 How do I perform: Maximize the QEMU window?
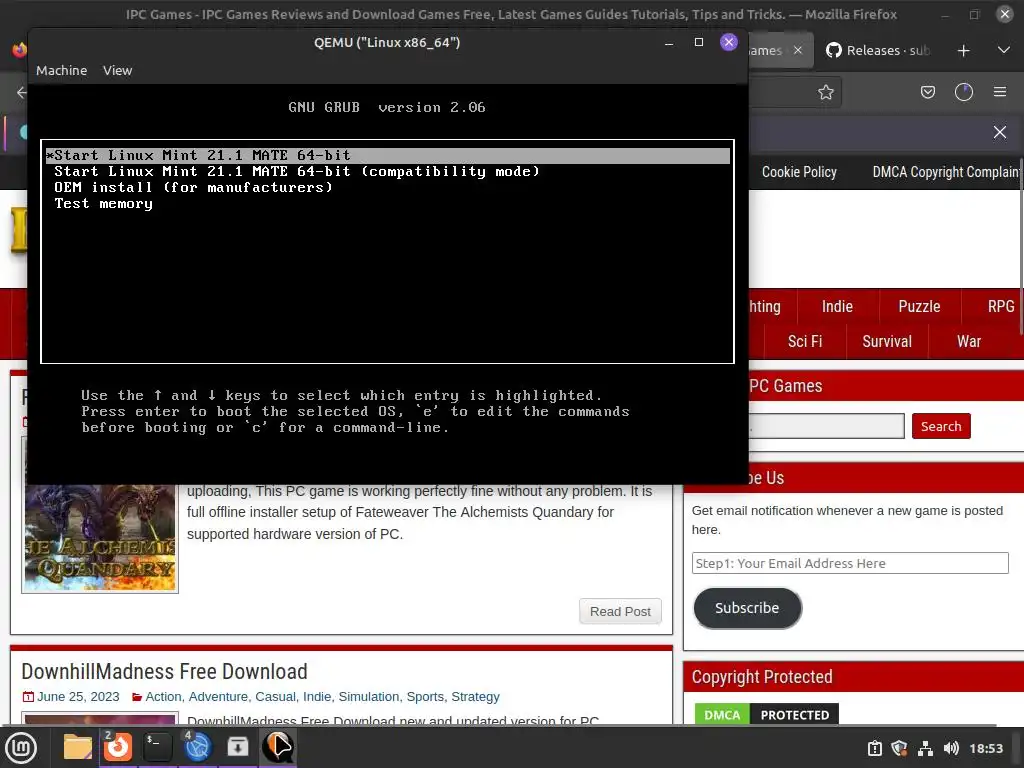point(699,42)
